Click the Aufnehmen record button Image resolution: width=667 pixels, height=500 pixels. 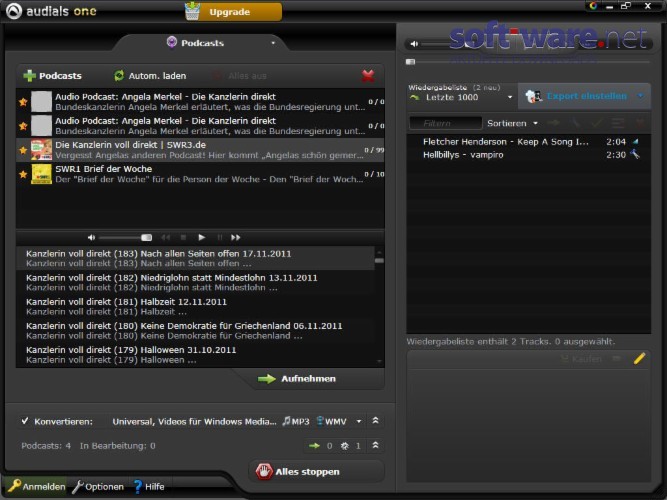click(297, 379)
